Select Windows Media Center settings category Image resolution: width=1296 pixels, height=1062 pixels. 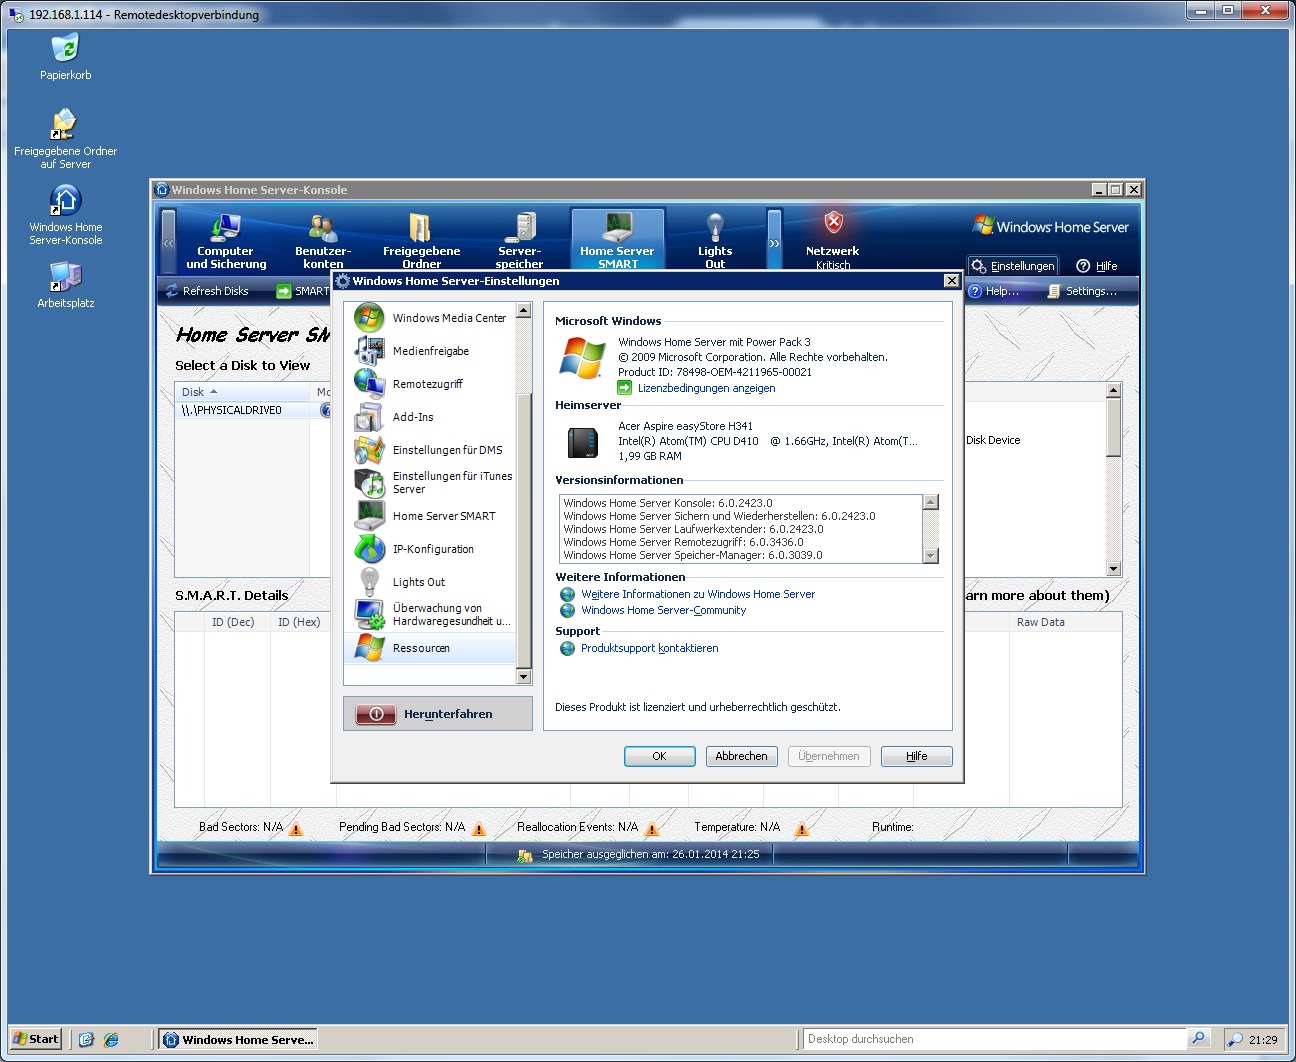[x=430, y=318]
